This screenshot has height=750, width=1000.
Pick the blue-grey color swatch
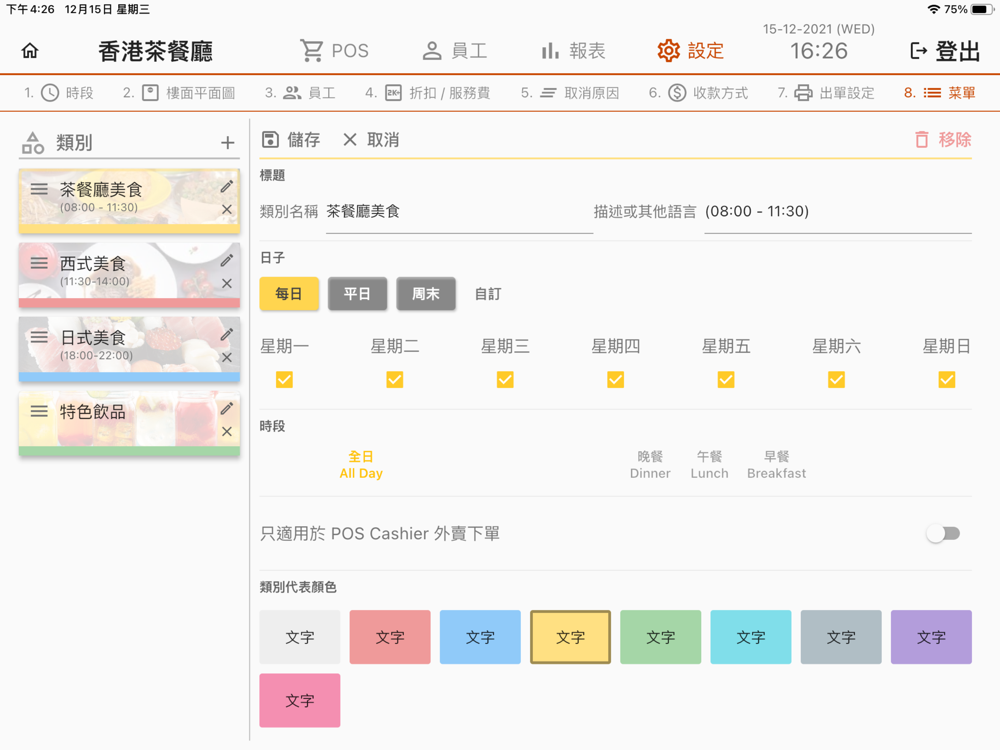click(841, 637)
